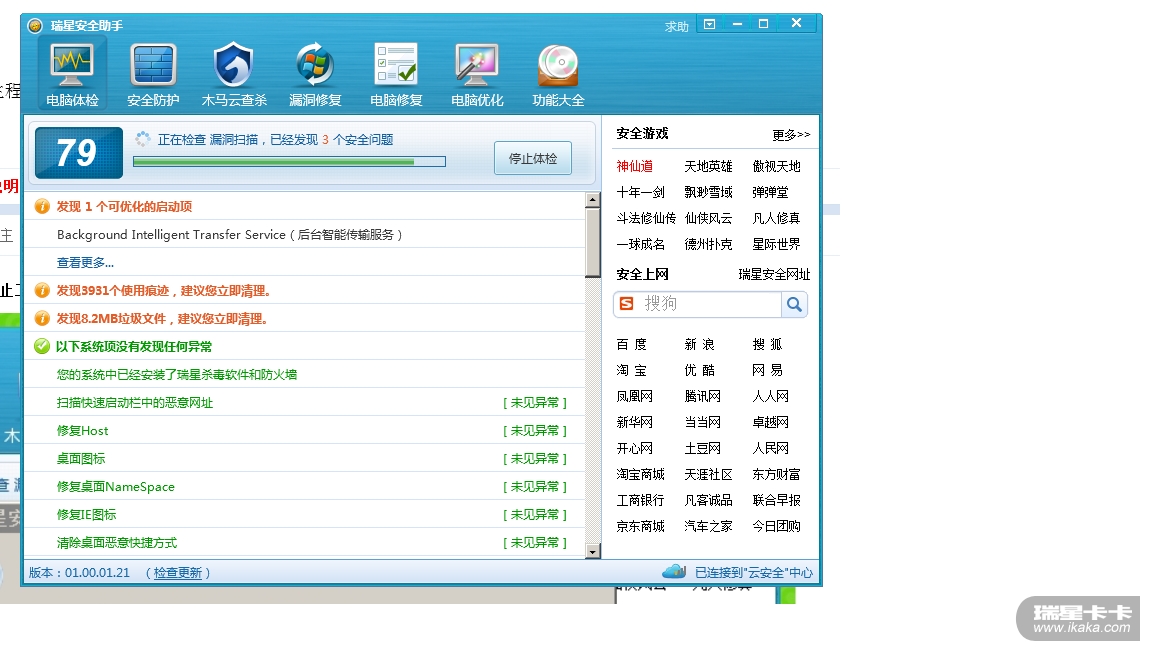The height and width of the screenshot is (648, 1152).
Task: Click the results list scroll-down arrow
Action: pyautogui.click(x=593, y=551)
